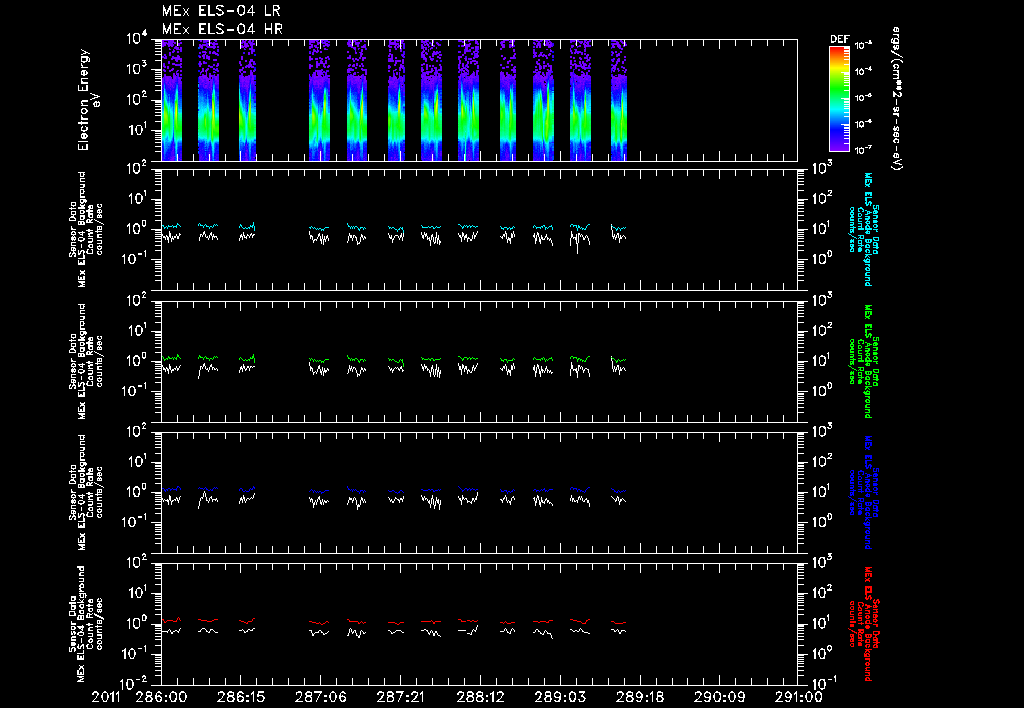
Task: Click the DEF label above the color bar
Action: 839,39
